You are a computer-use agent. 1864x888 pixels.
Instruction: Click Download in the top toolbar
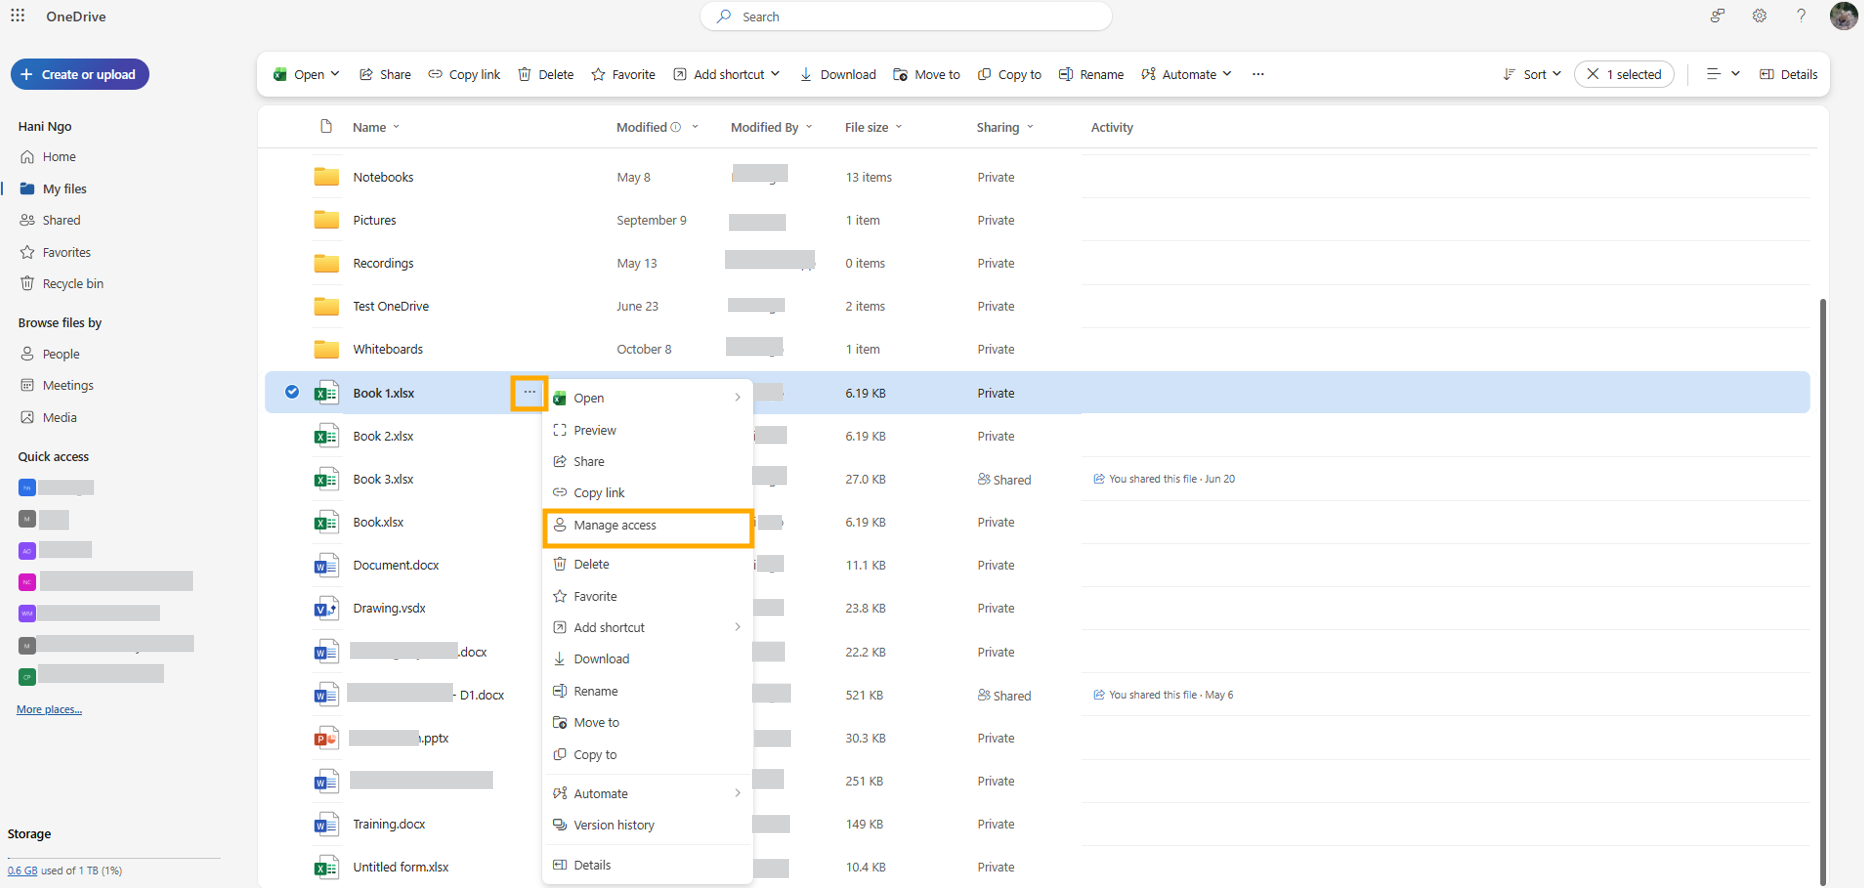coord(837,74)
